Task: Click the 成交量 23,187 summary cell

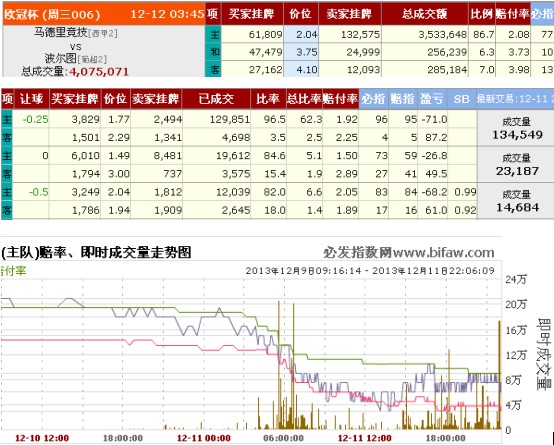Action: pyautogui.click(x=517, y=165)
